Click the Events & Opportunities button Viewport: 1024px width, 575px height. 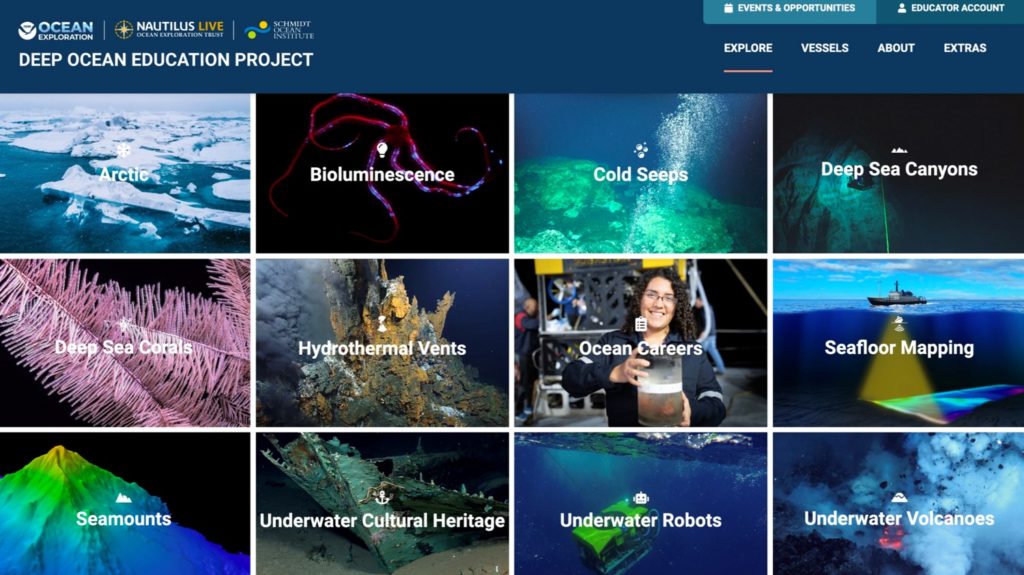(790, 9)
